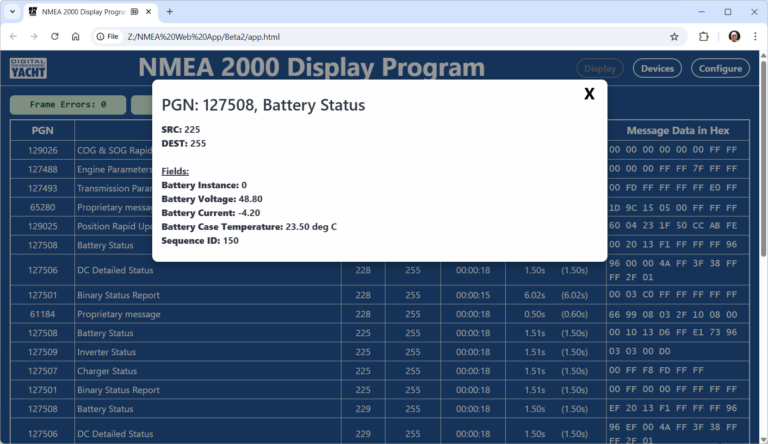The width and height of the screenshot is (768, 444).
Task: Open the Configure page
Action: pyautogui.click(x=720, y=68)
